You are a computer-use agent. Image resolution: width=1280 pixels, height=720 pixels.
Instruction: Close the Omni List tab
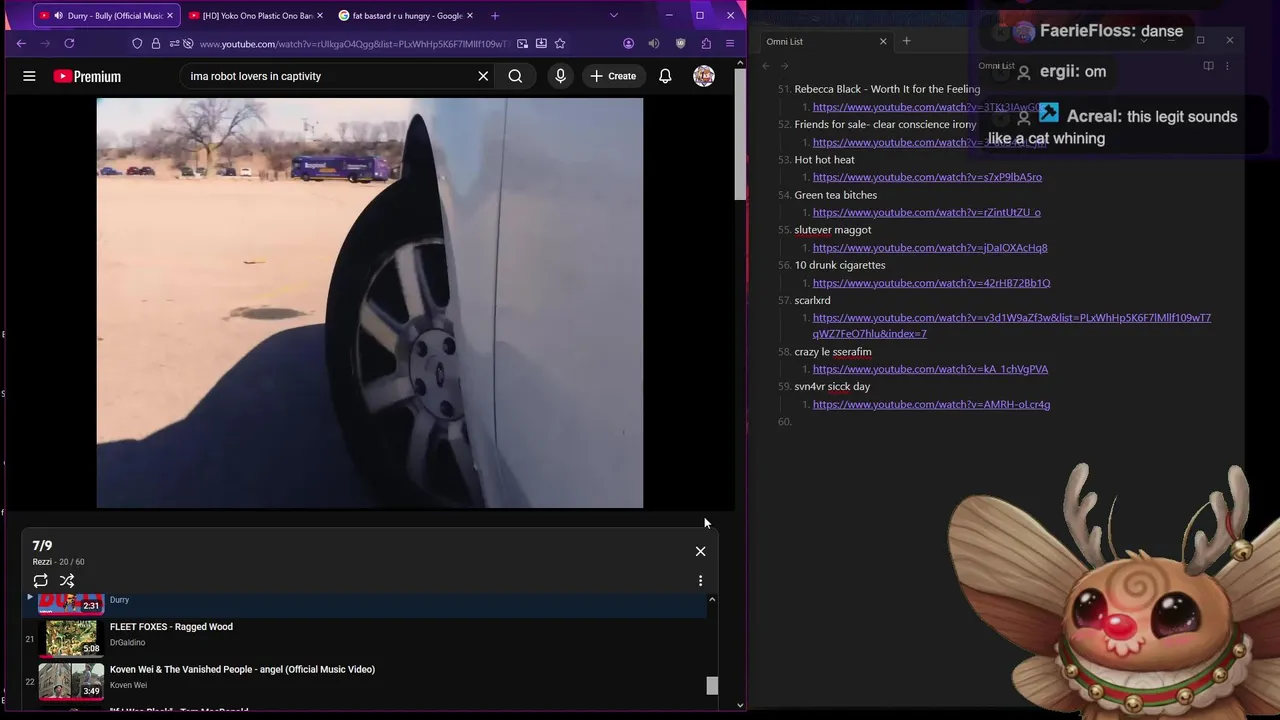883,41
